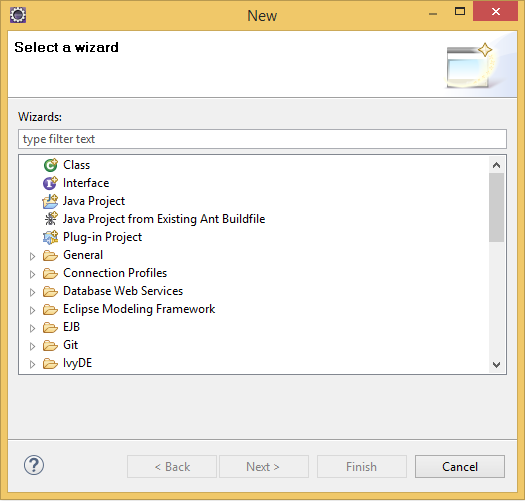Screen dimensions: 525x501
Task: Click the EJB folder icon
Action: pyautogui.click(x=50, y=328)
